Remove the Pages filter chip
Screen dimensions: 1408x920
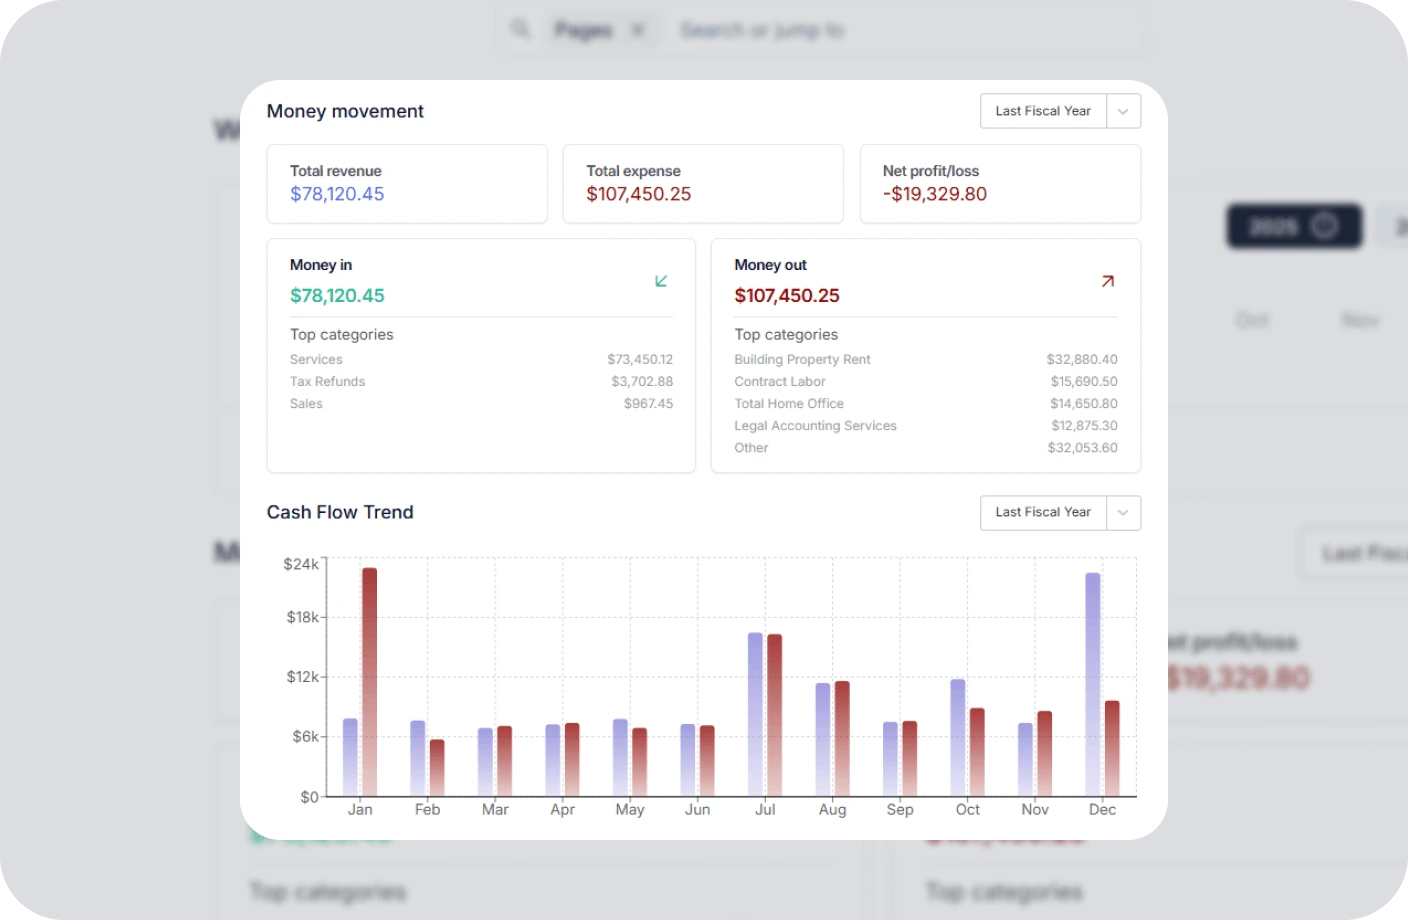[x=637, y=30]
